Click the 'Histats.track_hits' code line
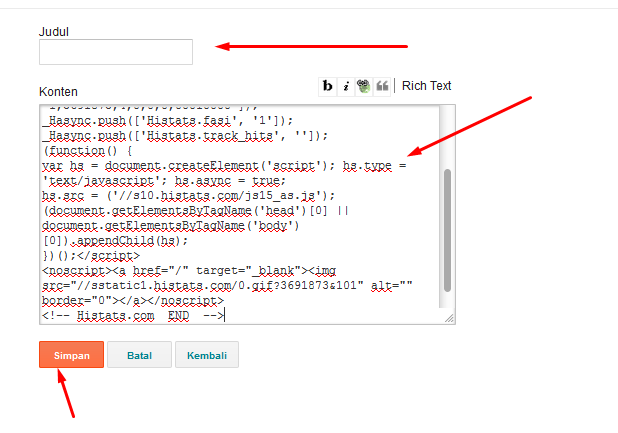The width and height of the screenshot is (618, 433). point(185,136)
